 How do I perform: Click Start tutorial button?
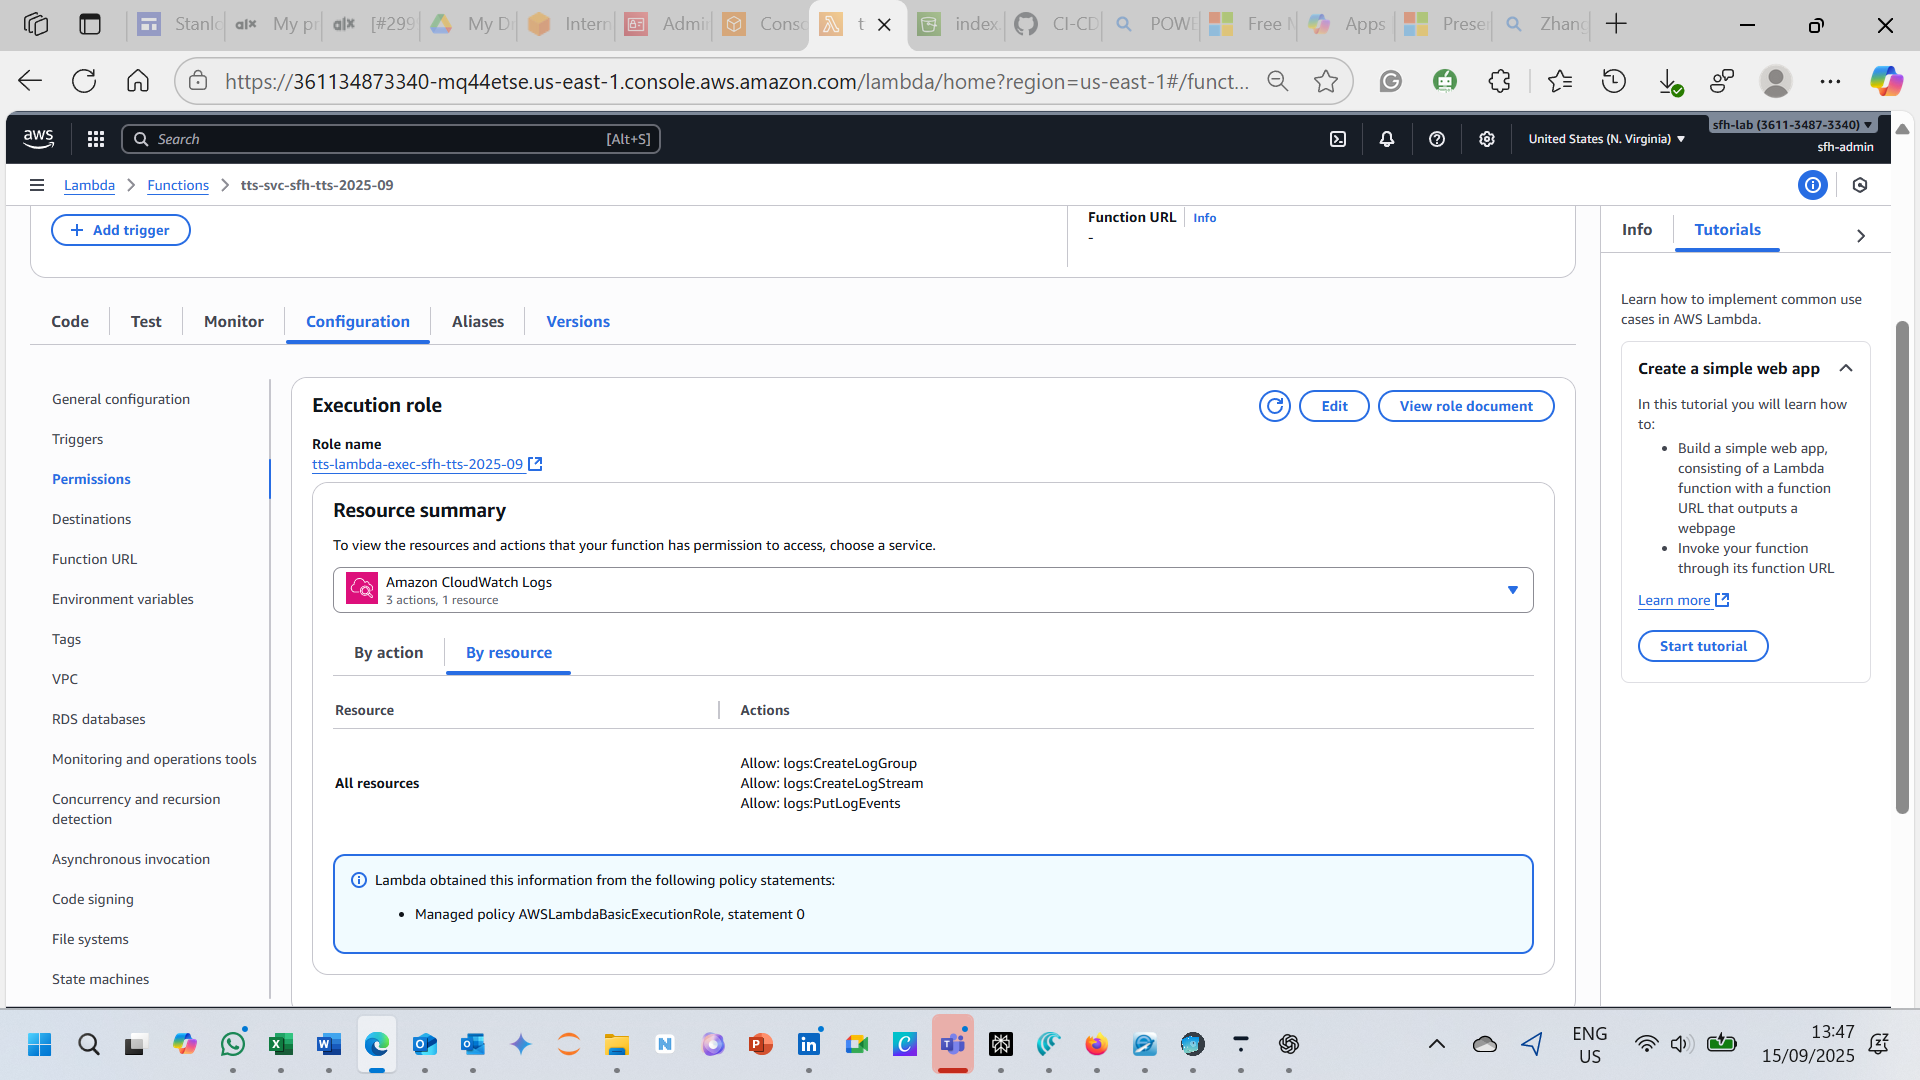(x=1703, y=646)
